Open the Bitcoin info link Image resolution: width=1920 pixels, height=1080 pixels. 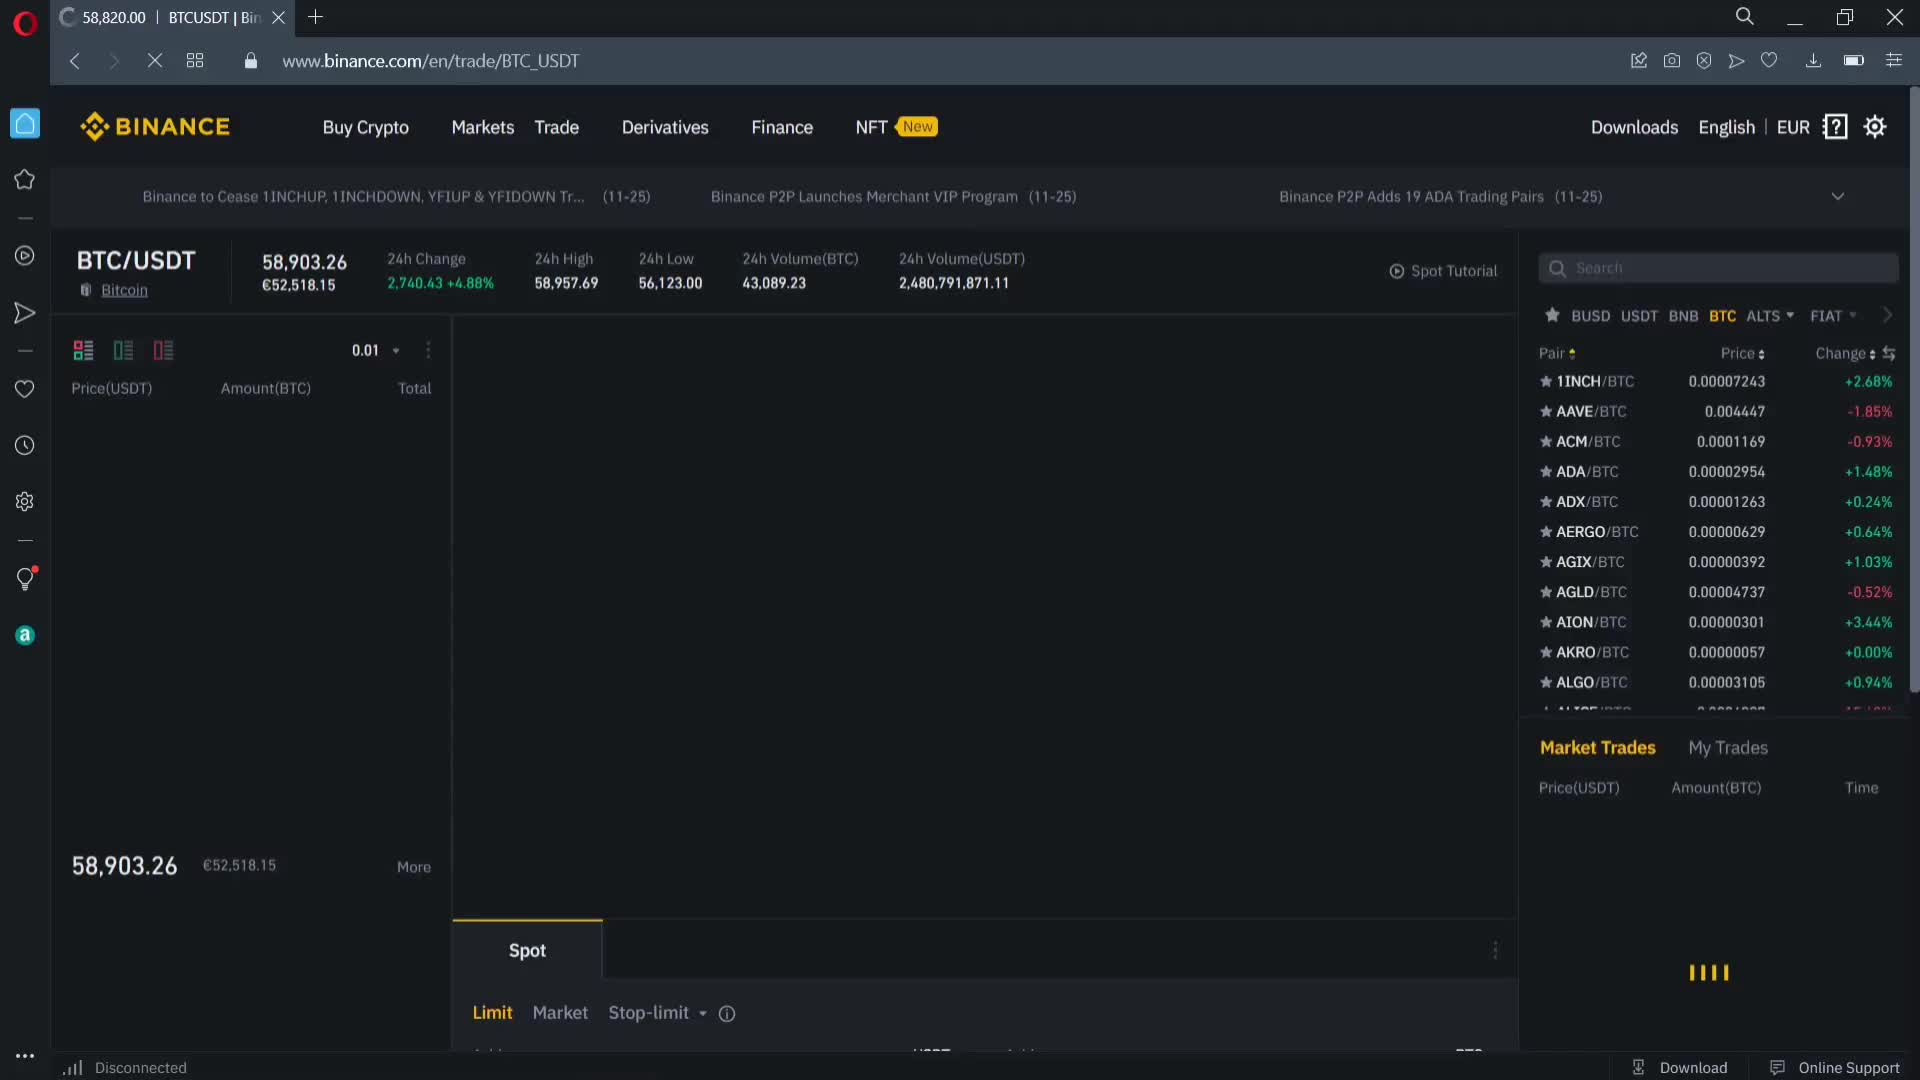pyautogui.click(x=124, y=290)
